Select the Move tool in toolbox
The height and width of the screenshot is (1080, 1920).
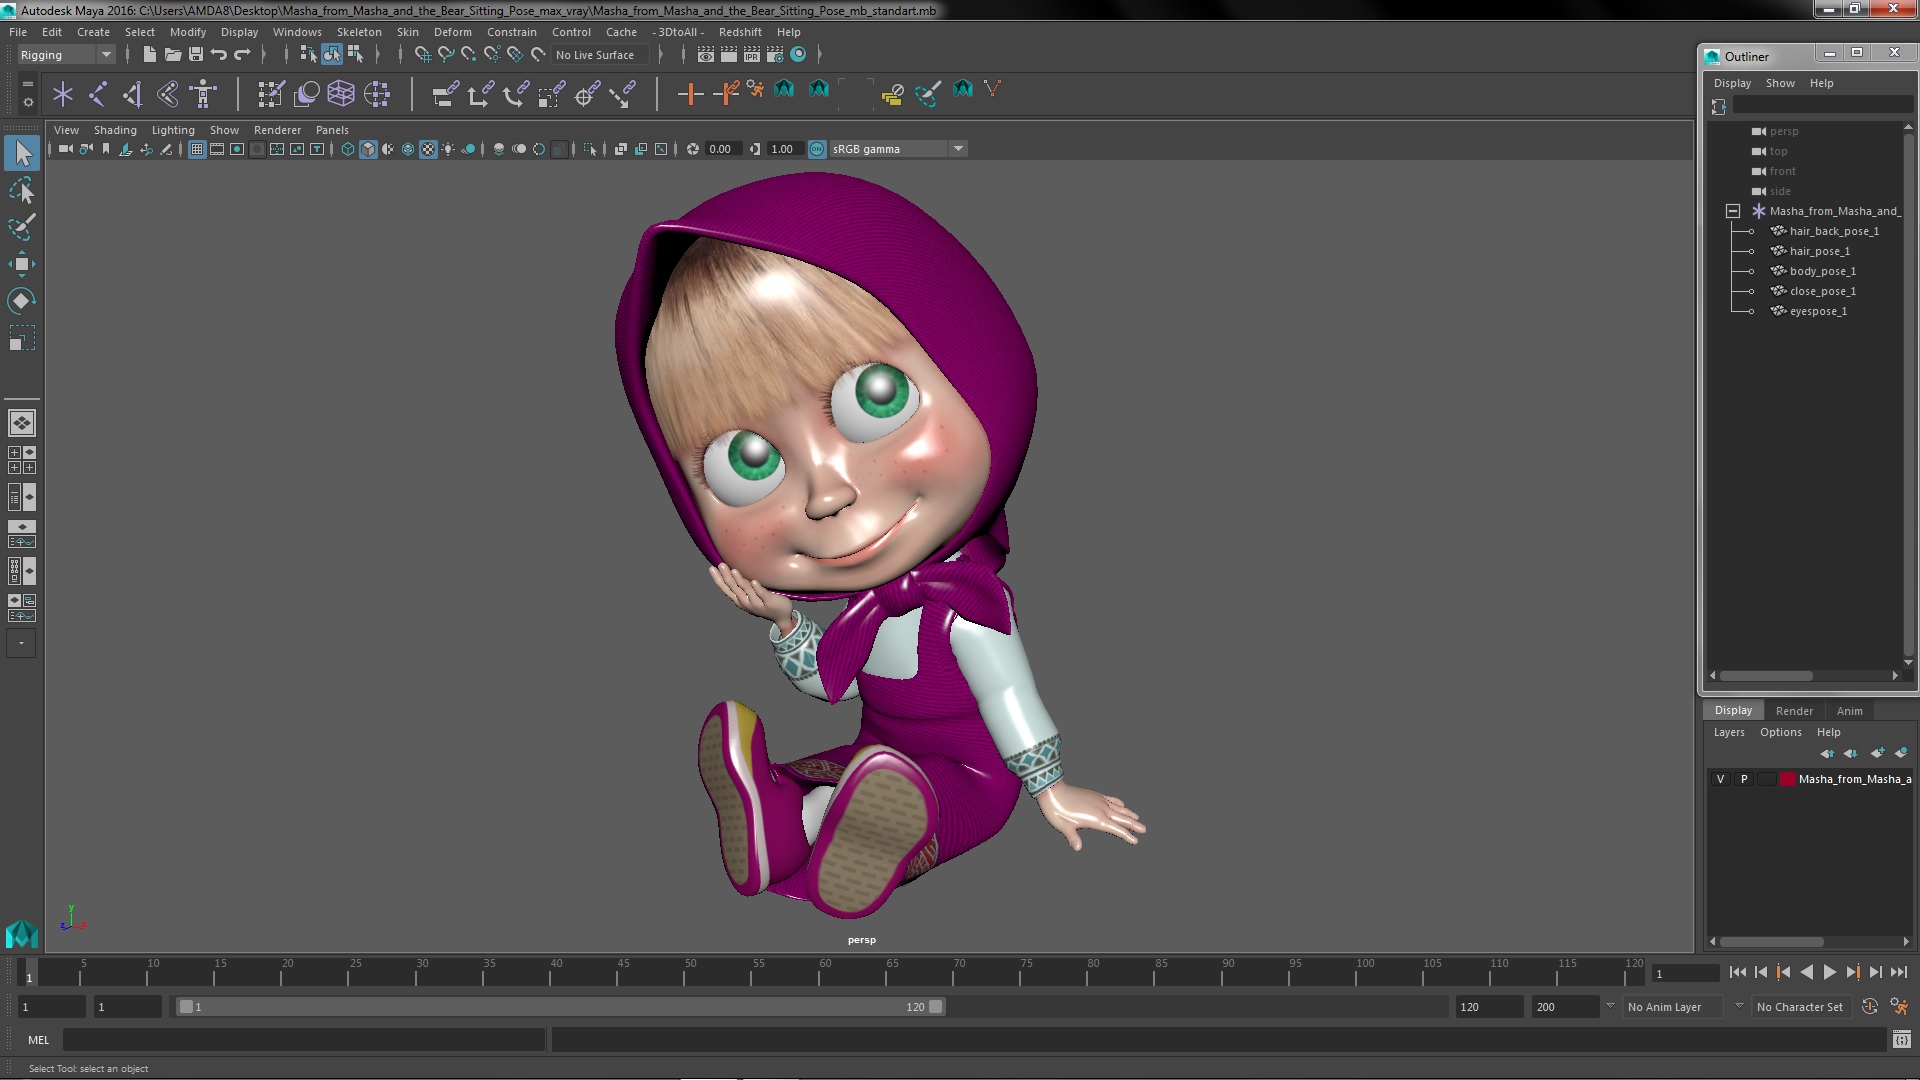[21, 264]
